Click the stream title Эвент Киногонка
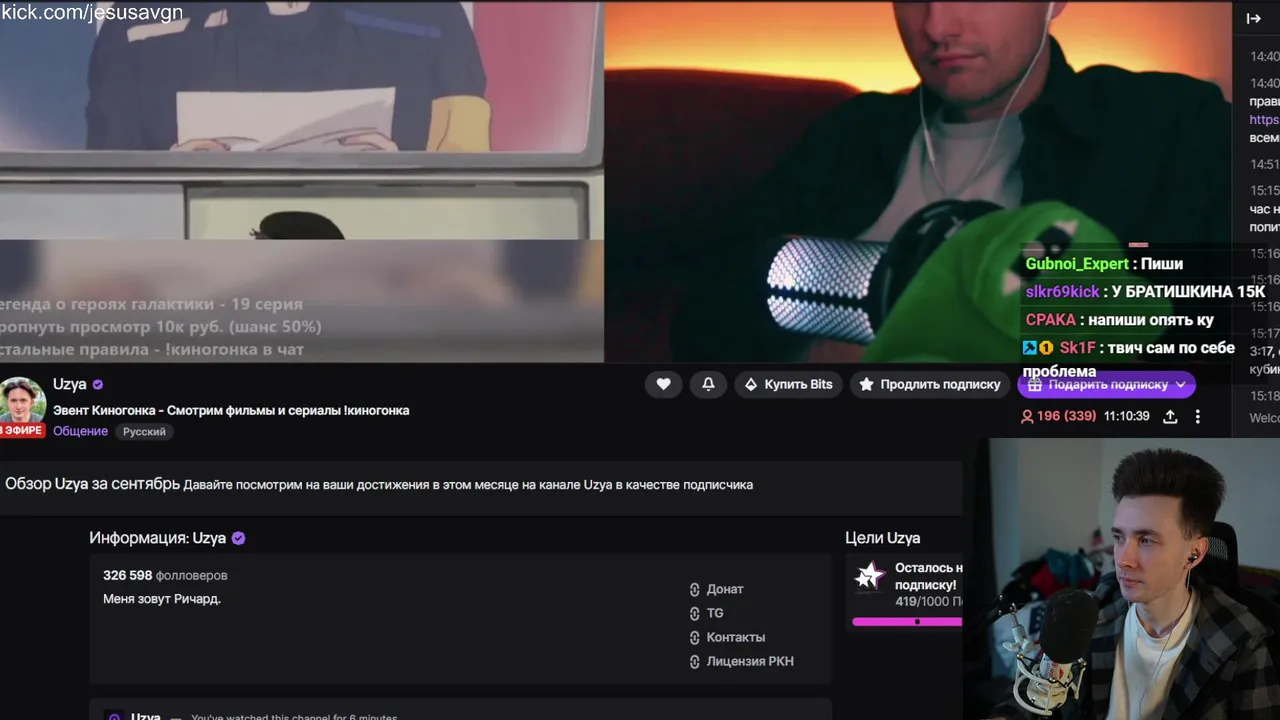This screenshot has width=1280, height=720. tap(231, 410)
